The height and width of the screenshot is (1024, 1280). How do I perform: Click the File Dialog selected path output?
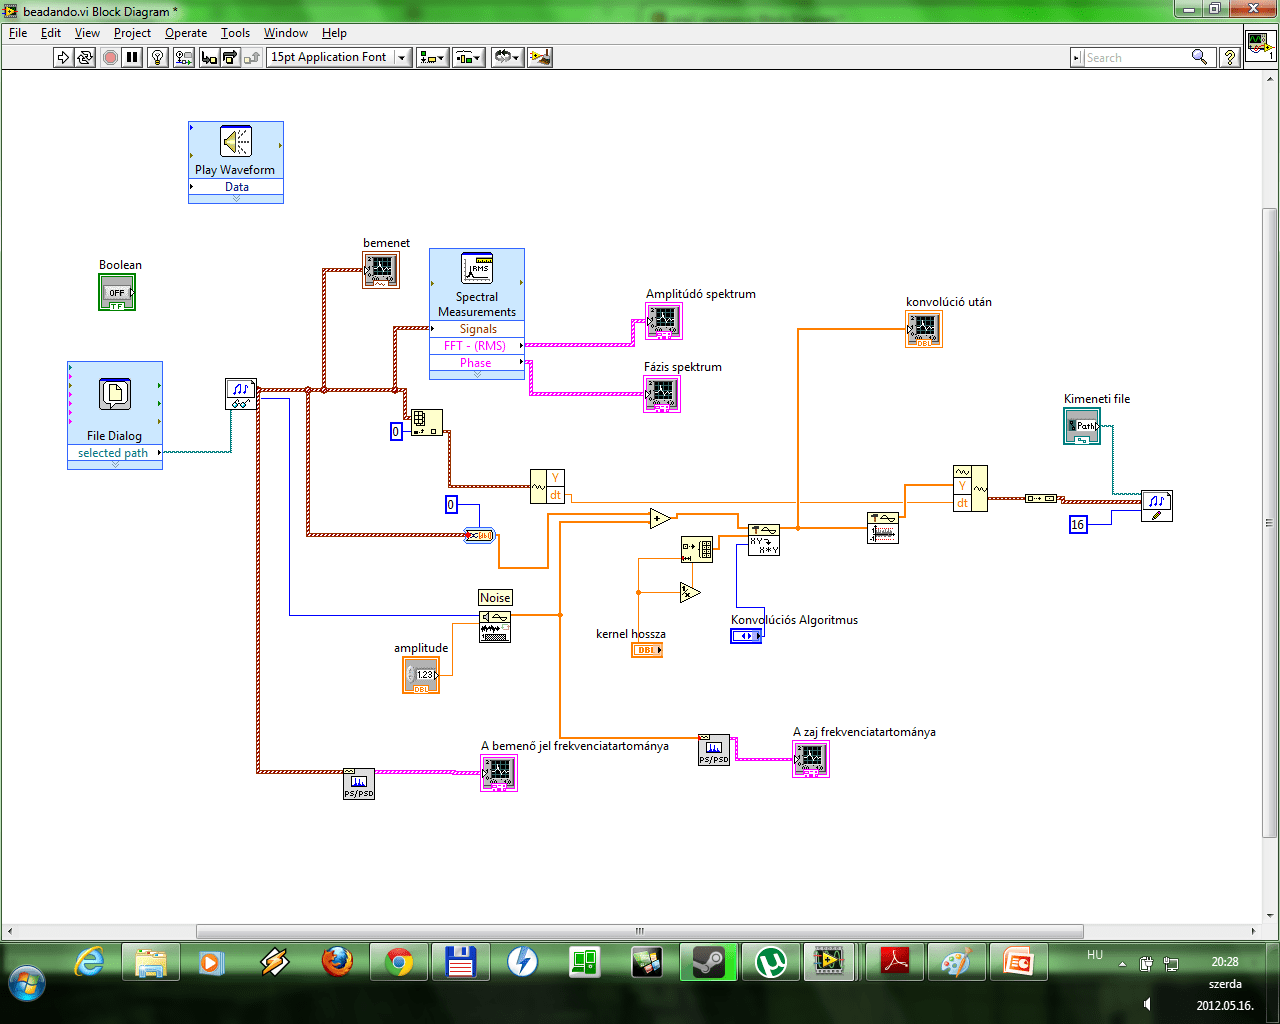(114, 453)
